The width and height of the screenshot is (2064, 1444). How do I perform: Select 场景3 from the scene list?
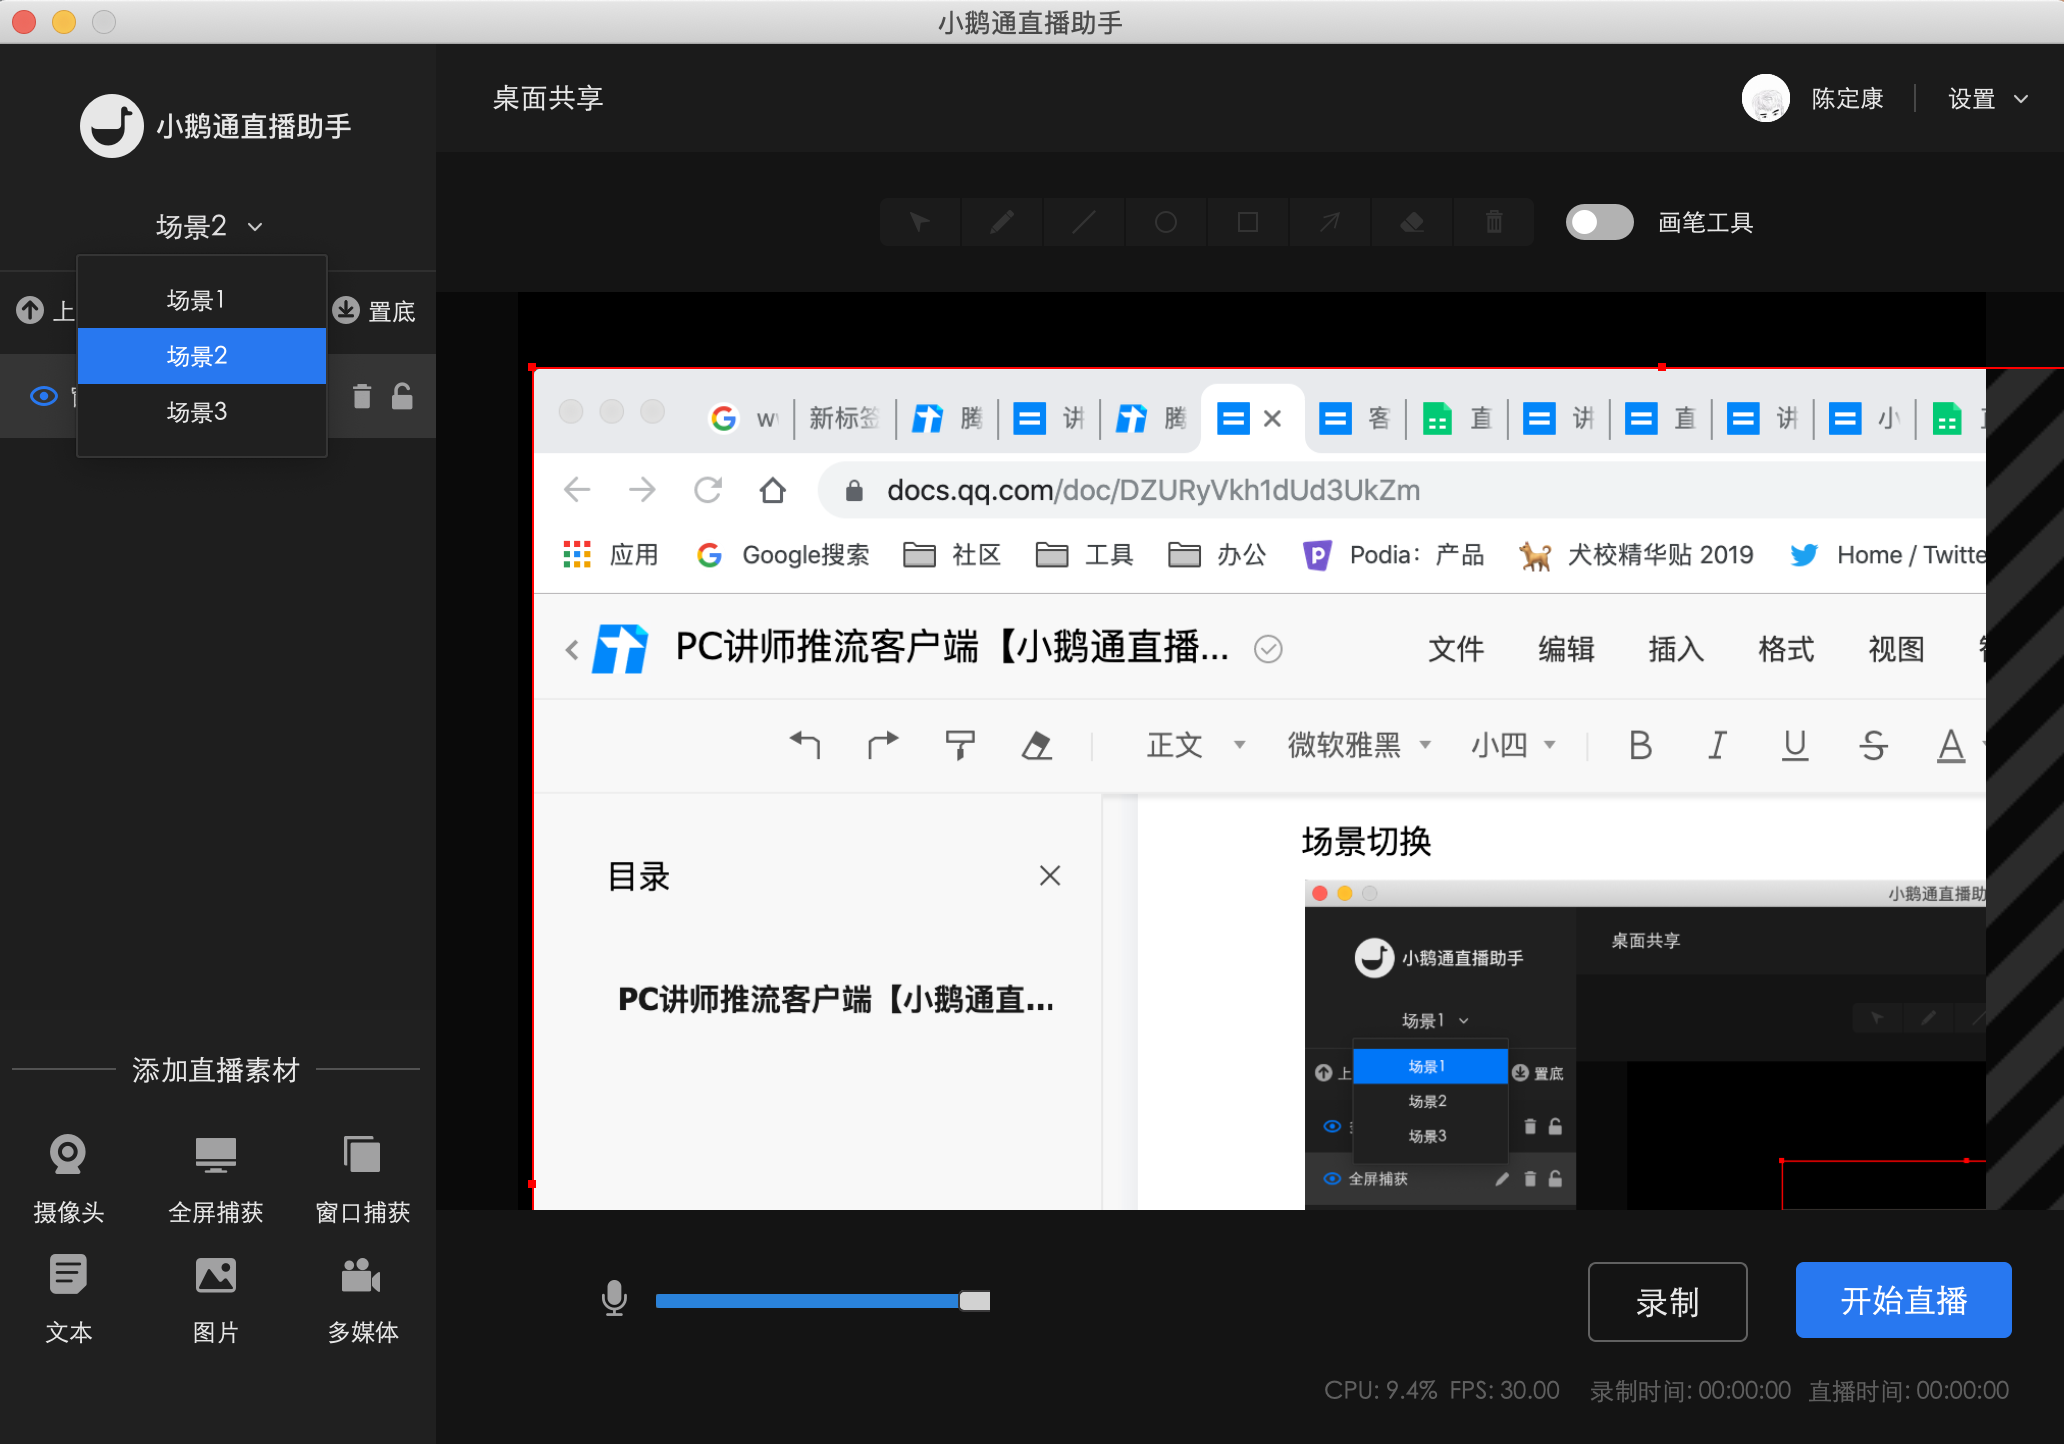[197, 411]
